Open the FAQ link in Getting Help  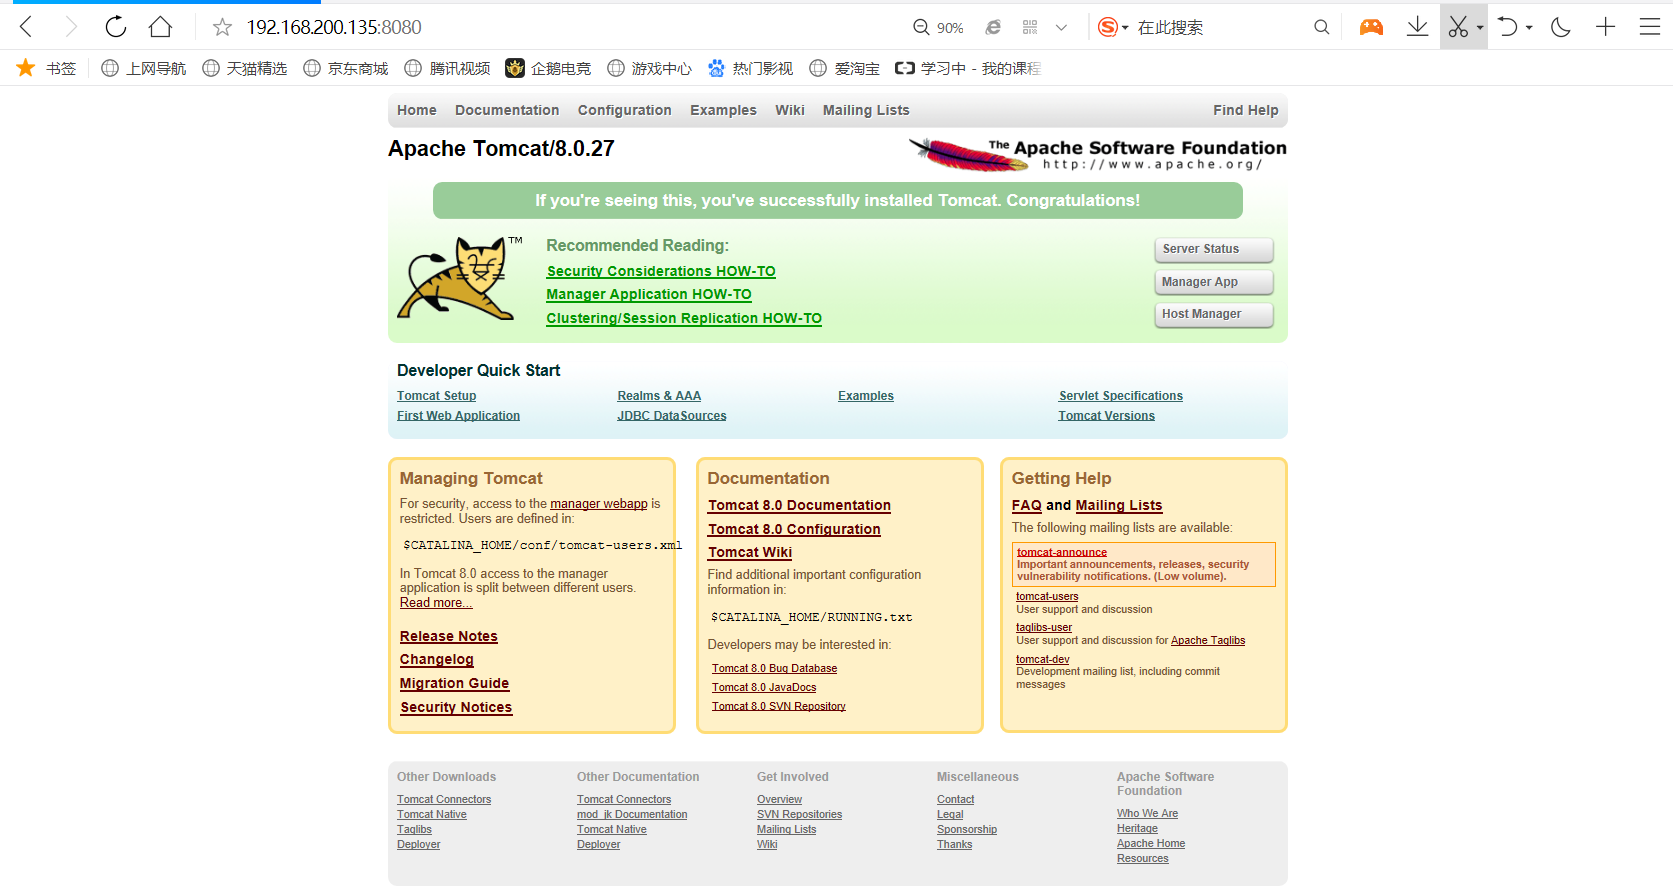coord(1027,506)
